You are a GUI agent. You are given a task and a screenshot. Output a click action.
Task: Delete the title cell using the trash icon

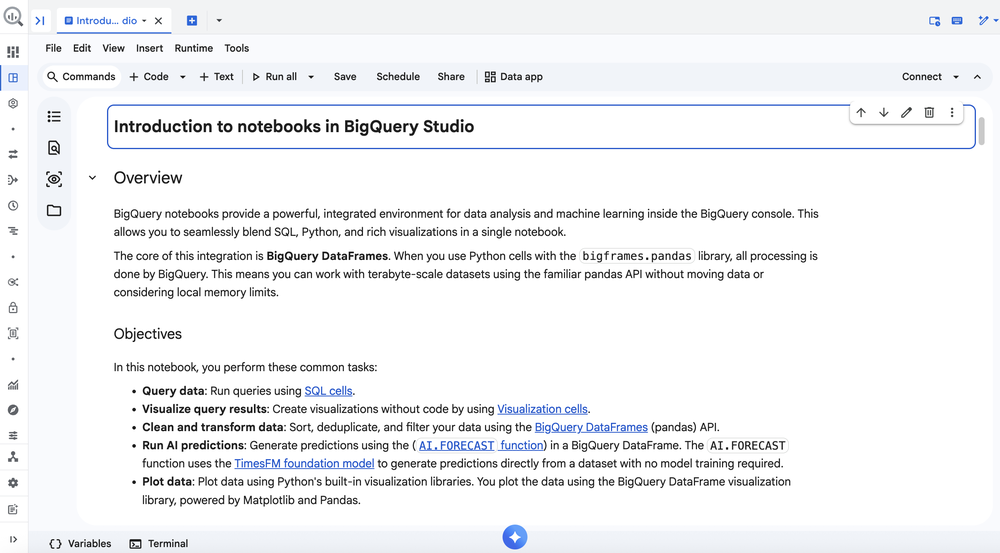[929, 112]
